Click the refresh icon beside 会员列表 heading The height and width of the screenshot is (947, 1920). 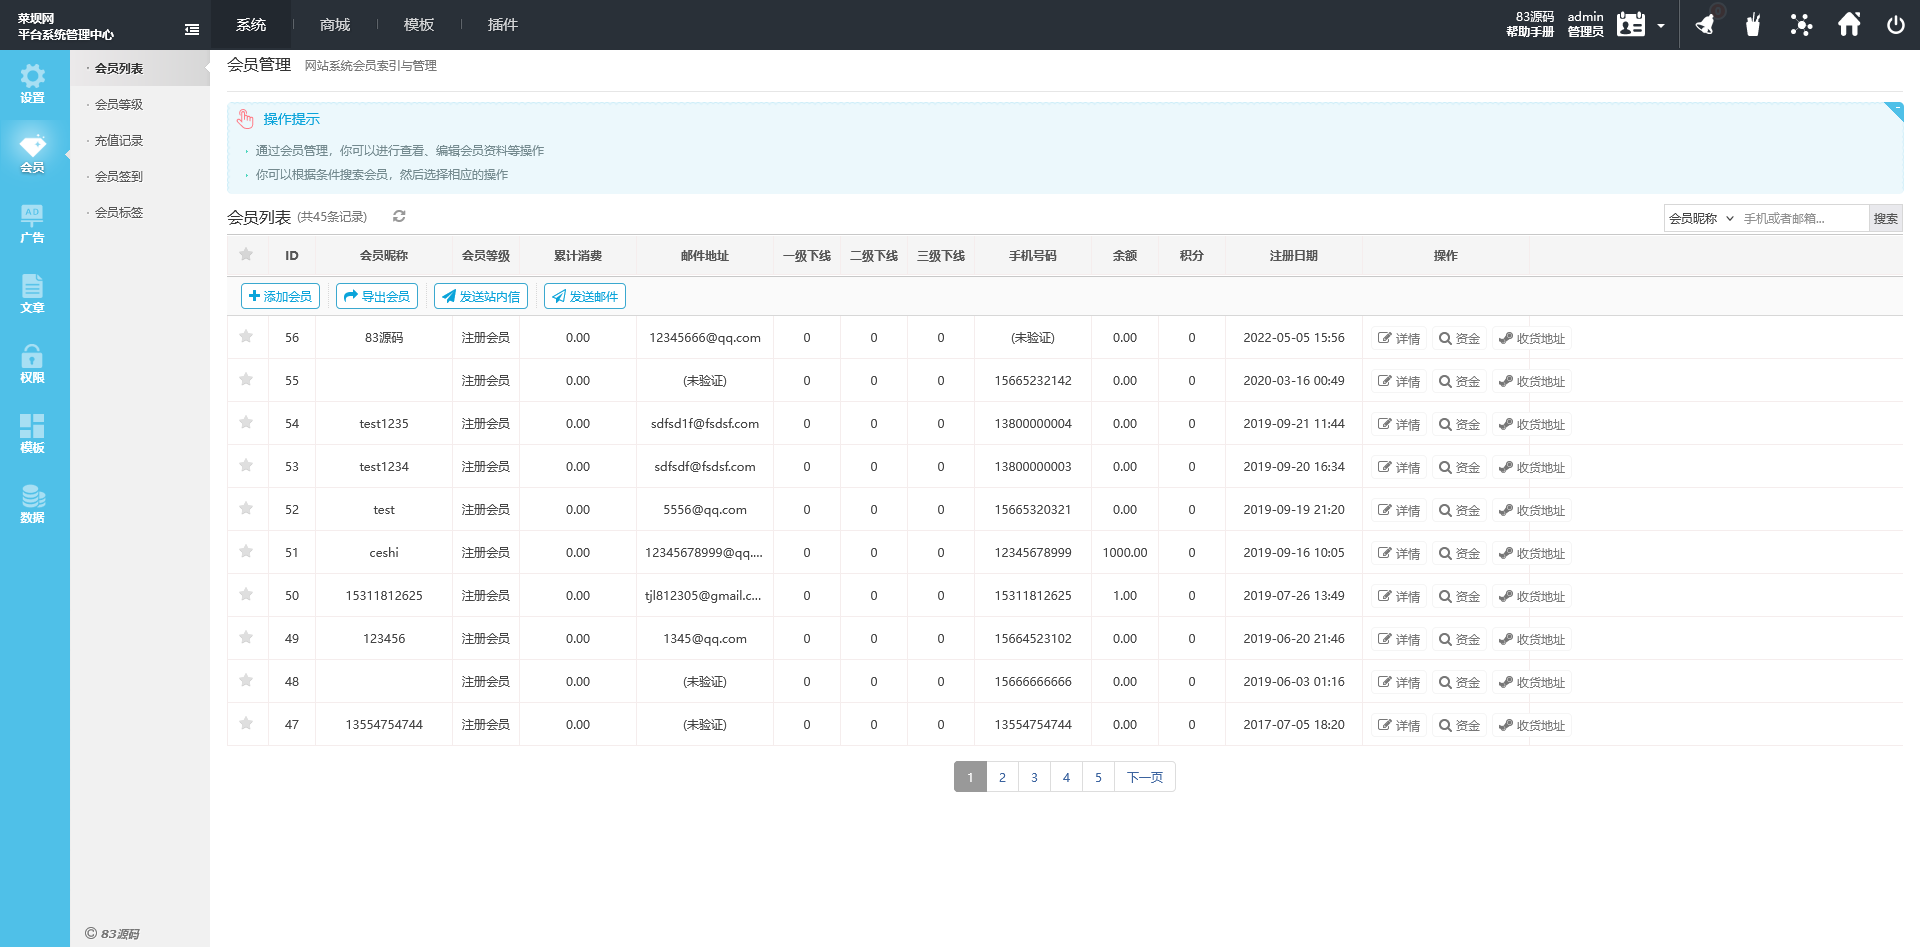(x=399, y=216)
